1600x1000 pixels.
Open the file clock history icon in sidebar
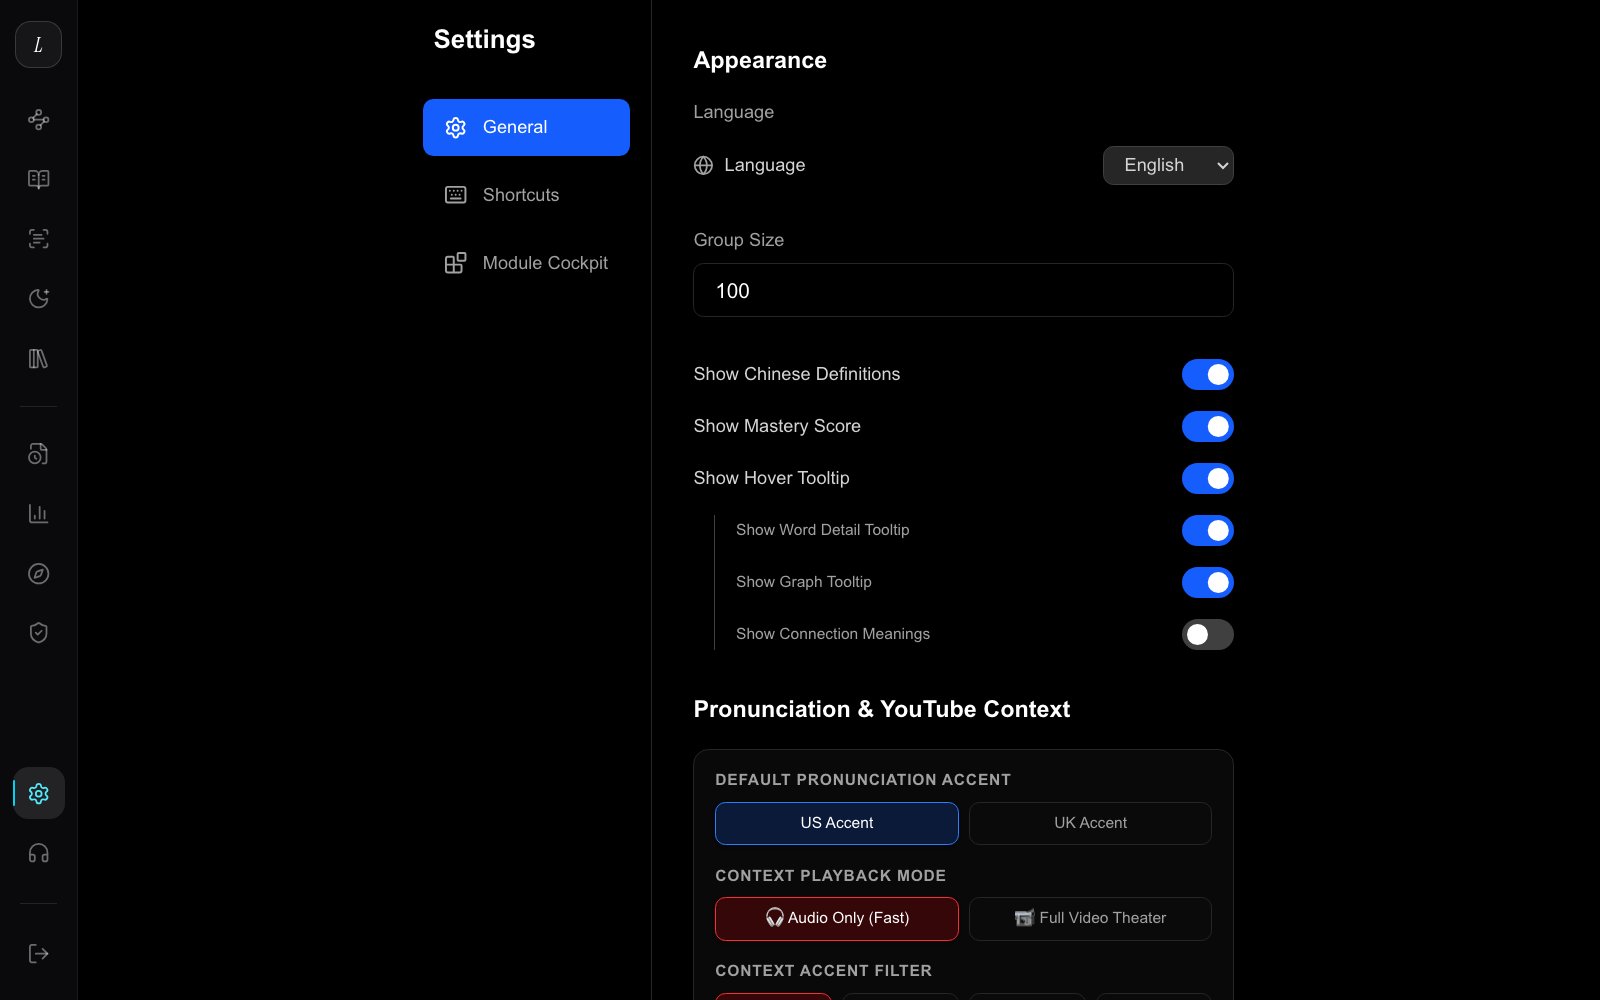click(38, 454)
